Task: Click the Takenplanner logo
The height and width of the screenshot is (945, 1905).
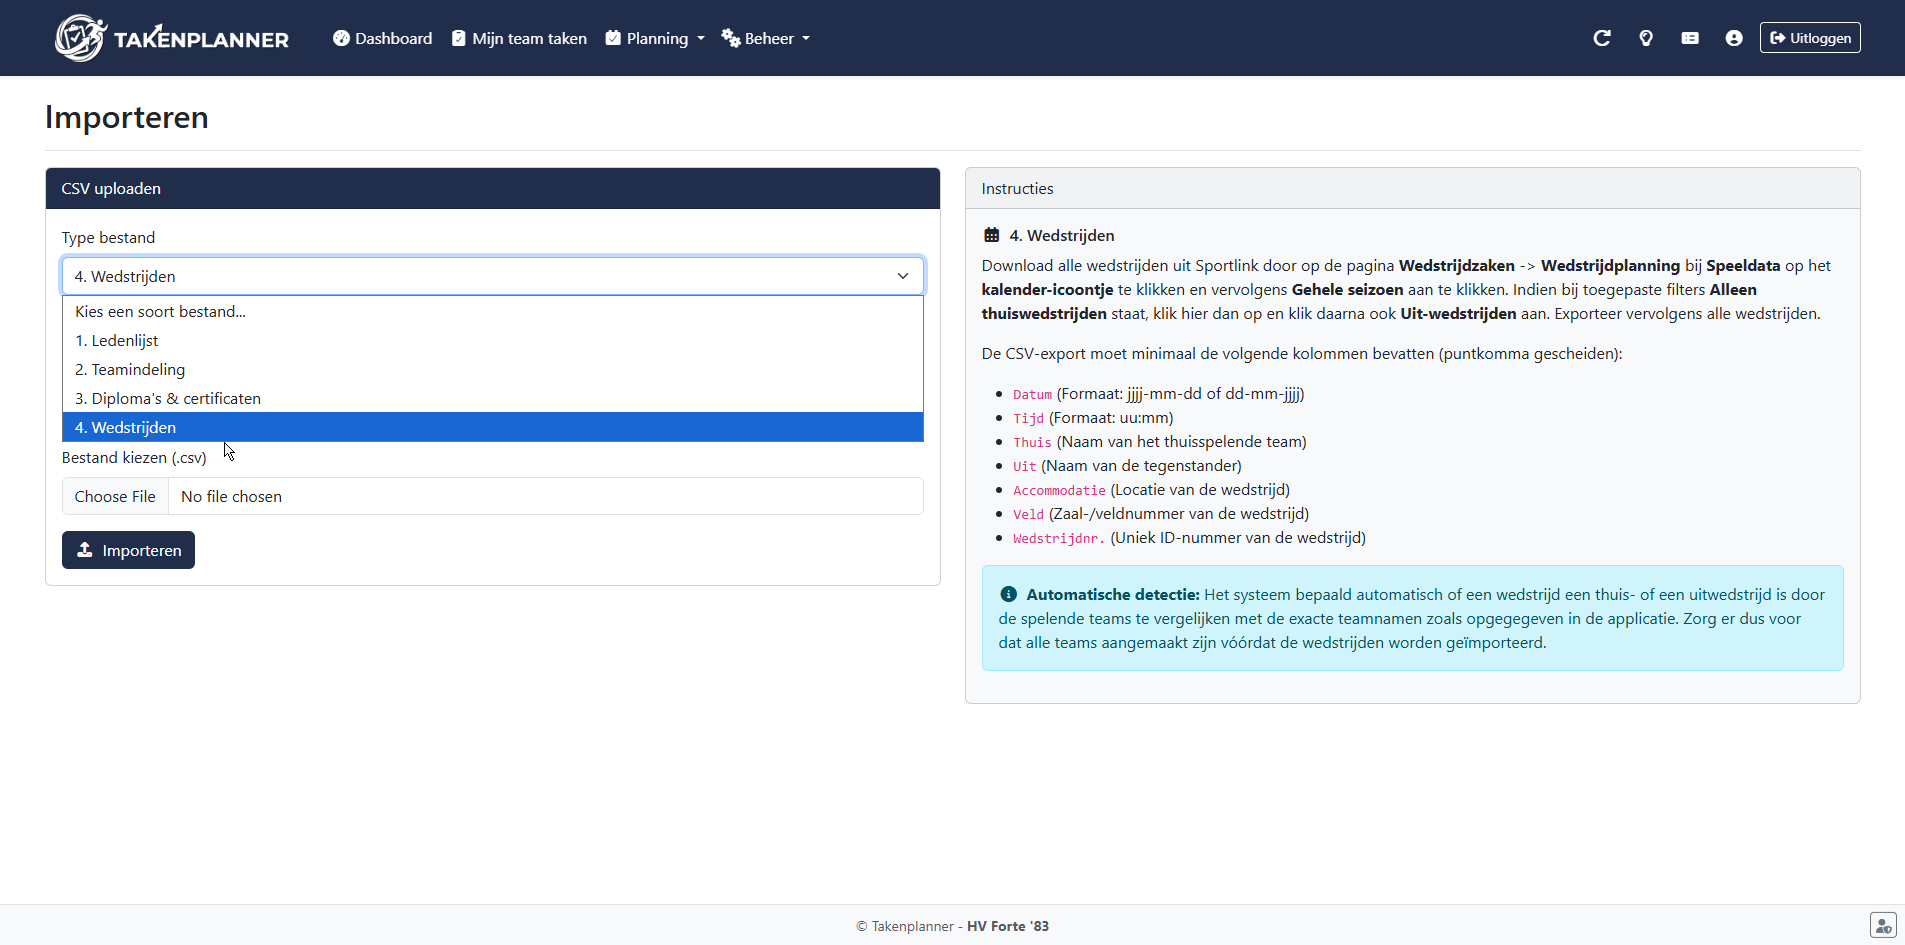Action: coord(171,37)
